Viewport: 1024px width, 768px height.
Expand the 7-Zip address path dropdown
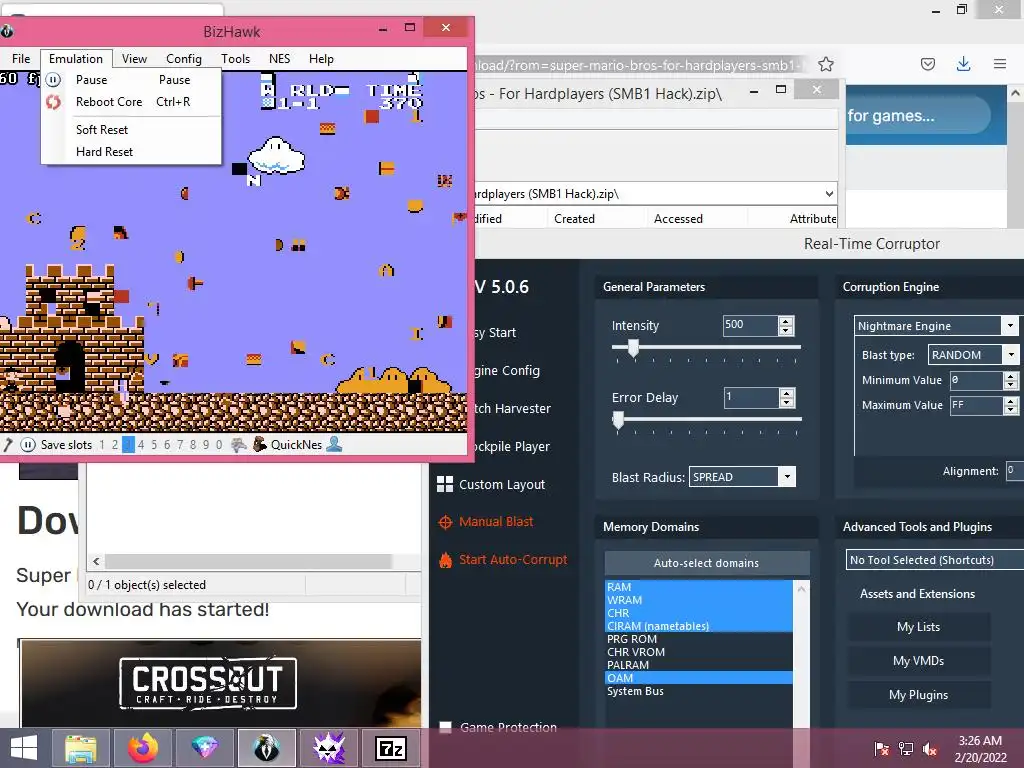[829, 193]
